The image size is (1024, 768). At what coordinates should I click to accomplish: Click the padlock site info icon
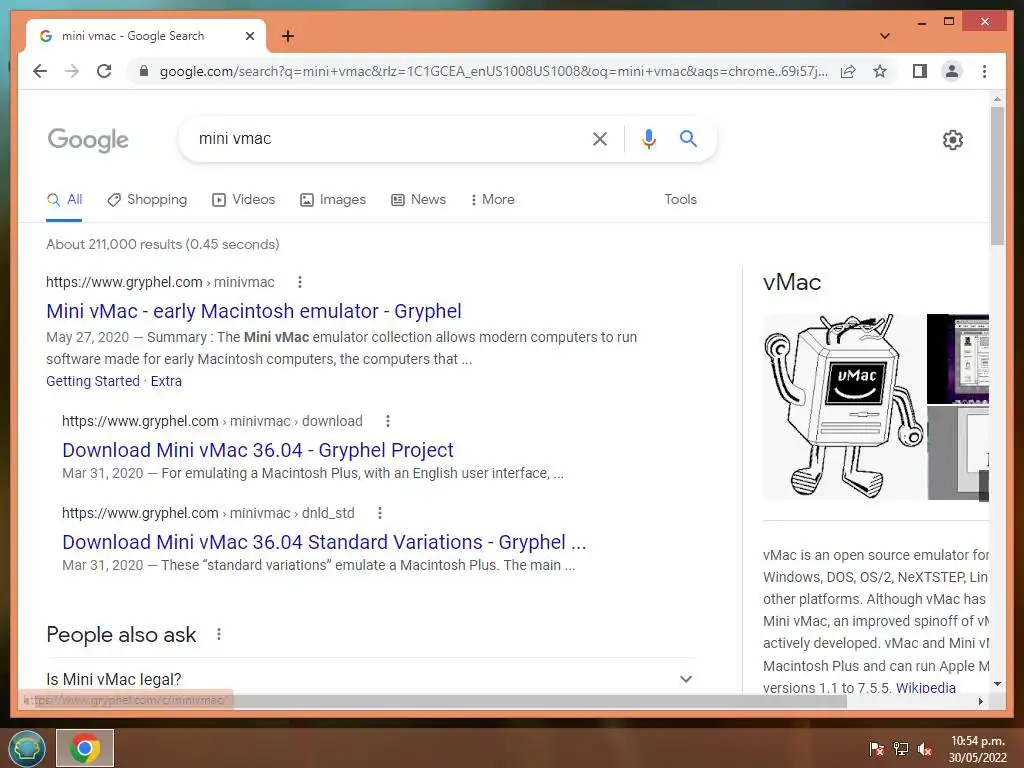pos(144,71)
